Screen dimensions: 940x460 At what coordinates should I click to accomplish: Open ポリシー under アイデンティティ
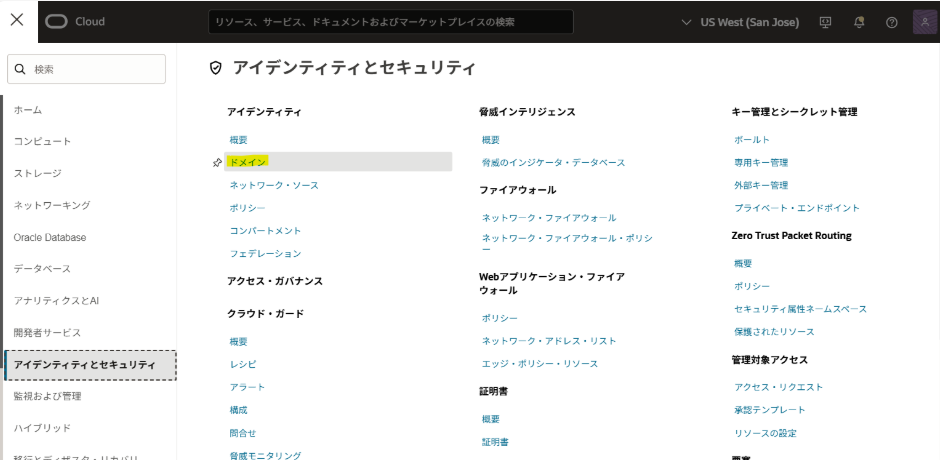248,208
